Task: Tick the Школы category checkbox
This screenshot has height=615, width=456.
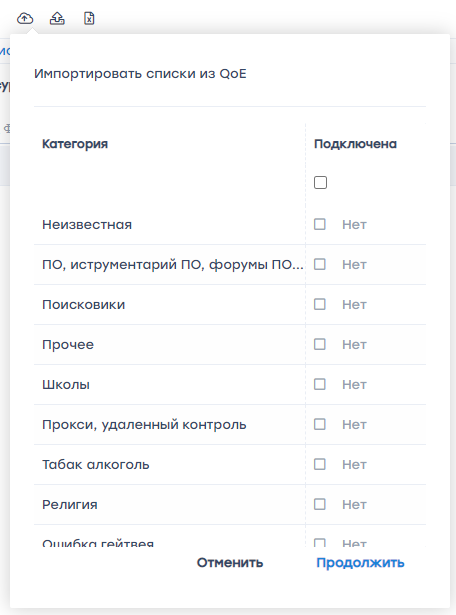Action: [x=320, y=384]
